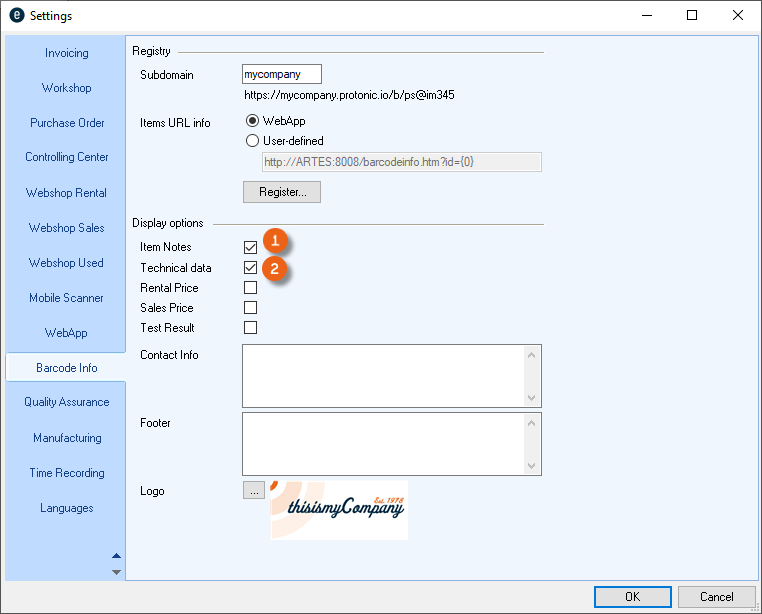
Task: Click the Logo browse (...) button
Action: tap(254, 491)
